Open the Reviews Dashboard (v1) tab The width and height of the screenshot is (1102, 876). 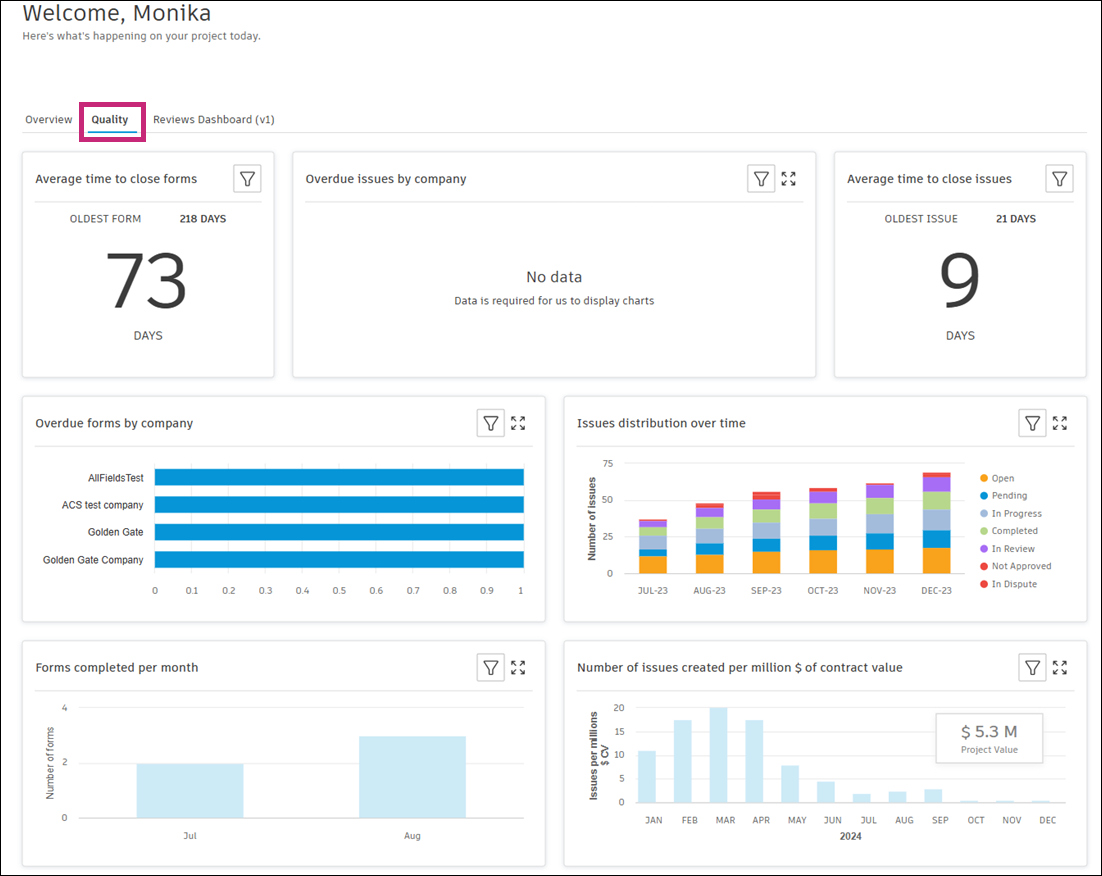(x=214, y=120)
